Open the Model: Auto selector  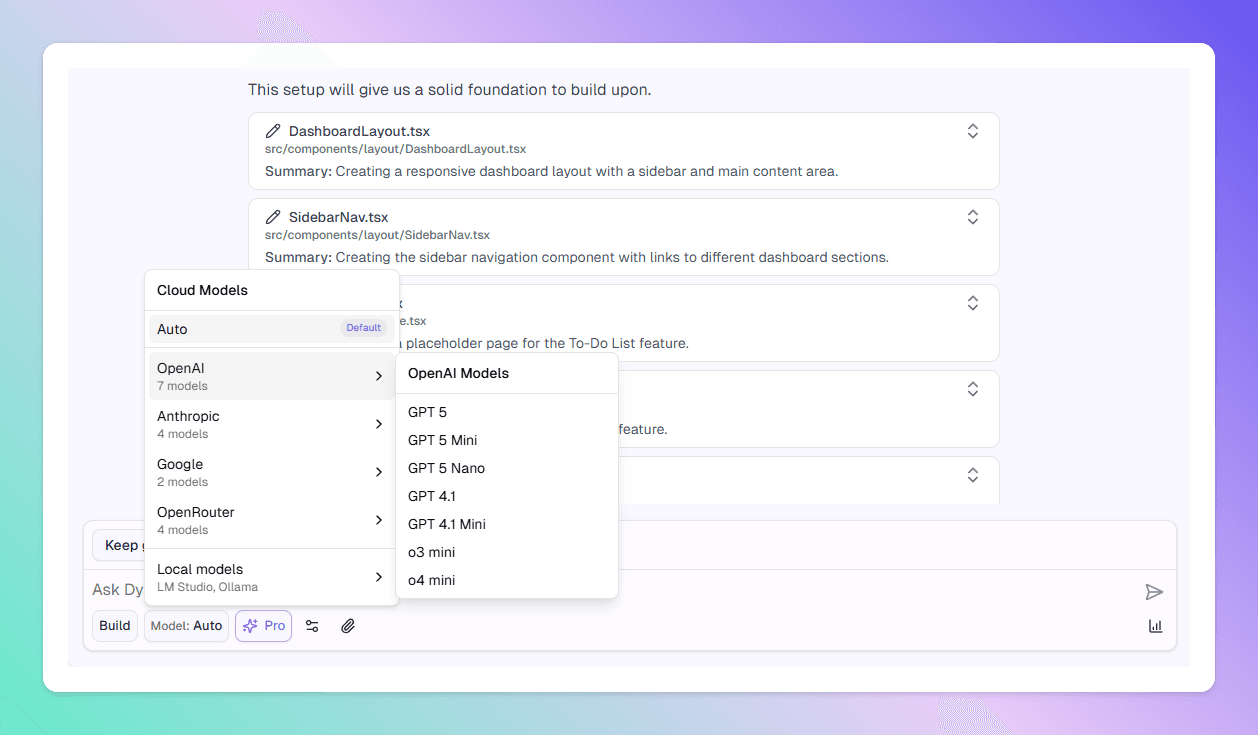pyautogui.click(x=186, y=626)
